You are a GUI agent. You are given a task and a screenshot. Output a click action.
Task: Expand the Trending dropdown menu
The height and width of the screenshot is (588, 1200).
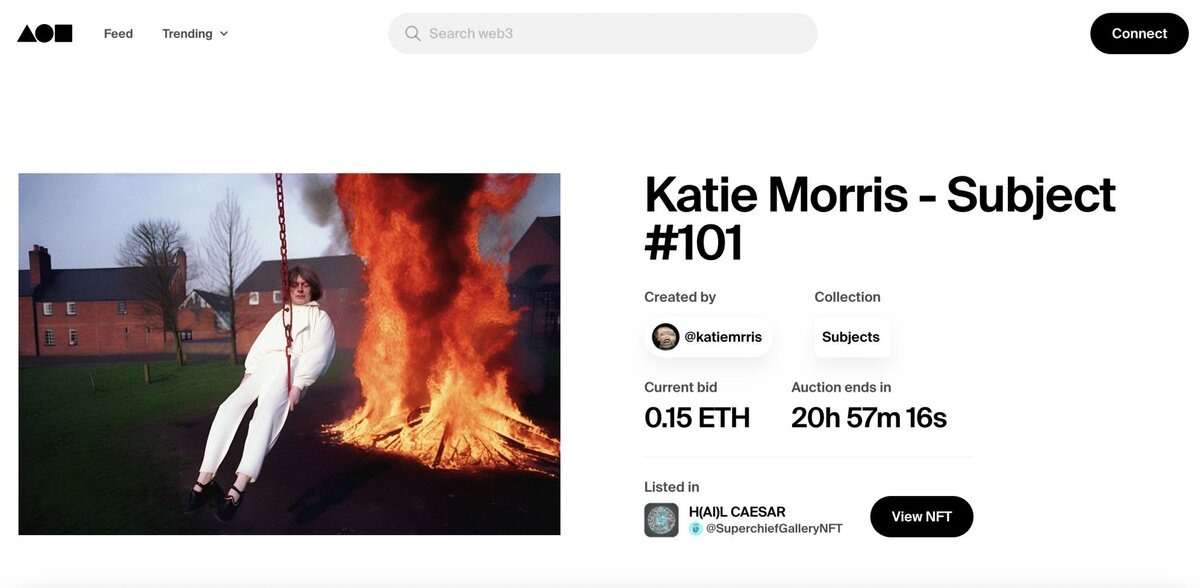(x=195, y=33)
